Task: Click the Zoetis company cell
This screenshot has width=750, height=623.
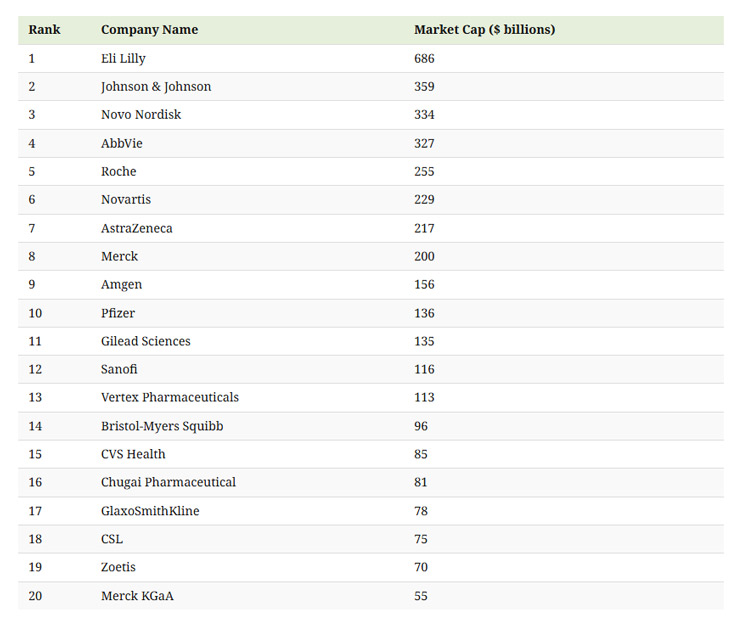Action: point(118,568)
